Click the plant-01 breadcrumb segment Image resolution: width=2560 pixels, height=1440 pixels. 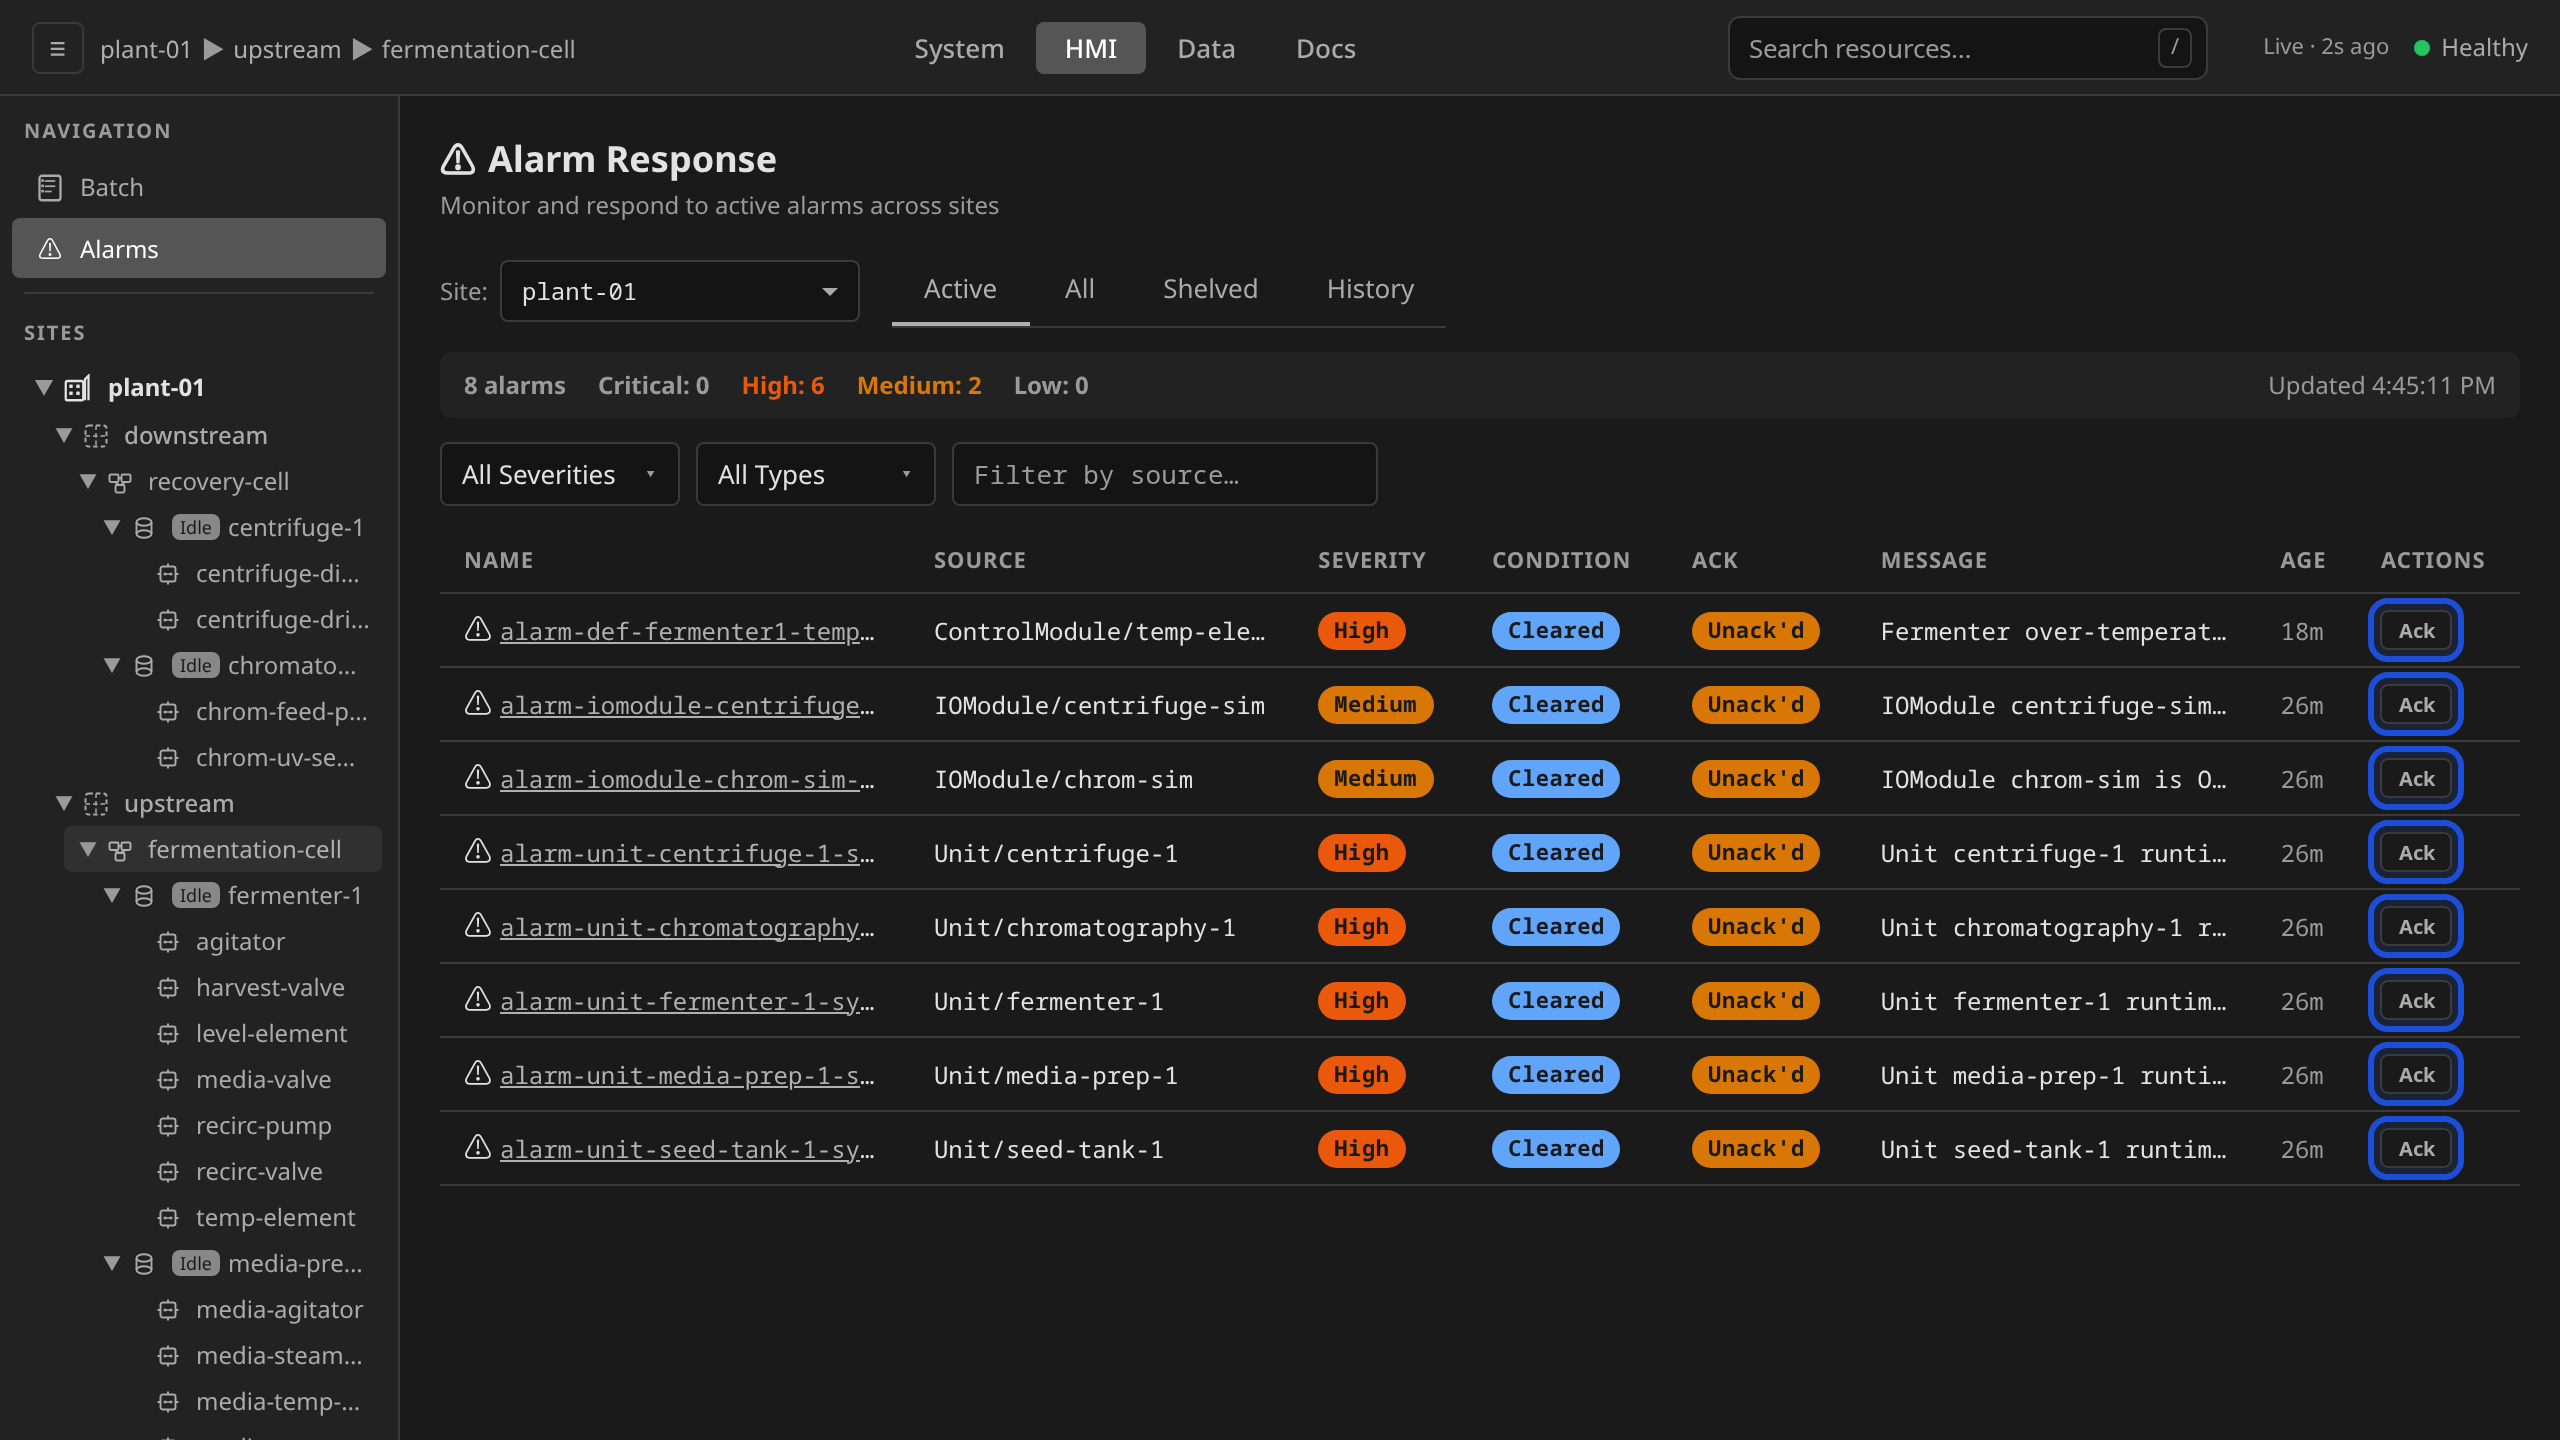coord(145,49)
